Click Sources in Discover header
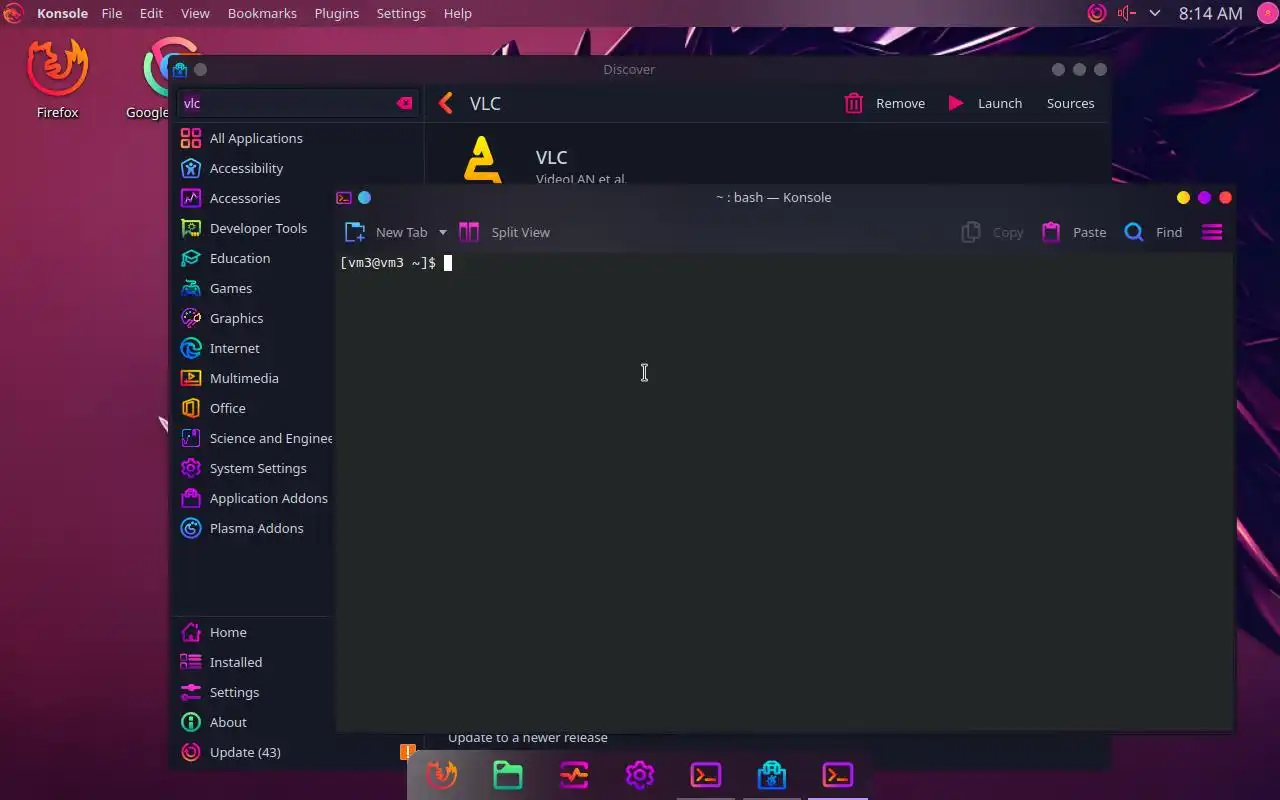1280x800 pixels. pyautogui.click(x=1070, y=103)
